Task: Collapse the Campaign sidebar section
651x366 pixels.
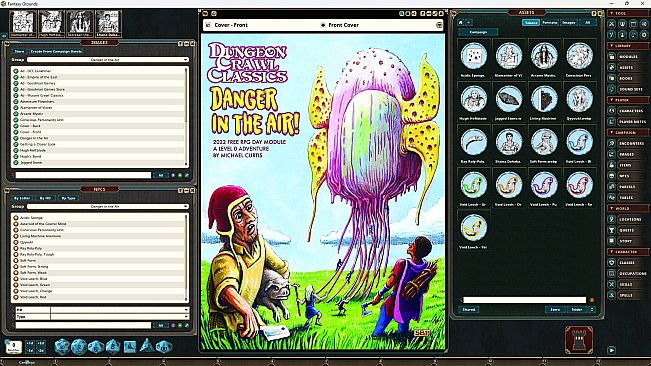Action: click(628, 132)
